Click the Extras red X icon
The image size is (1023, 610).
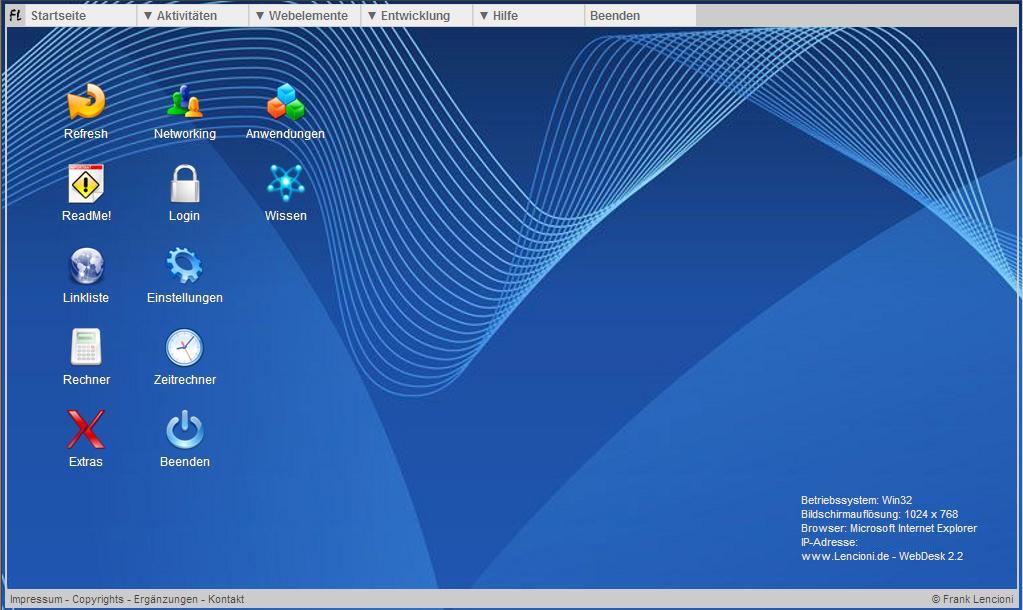(x=86, y=431)
